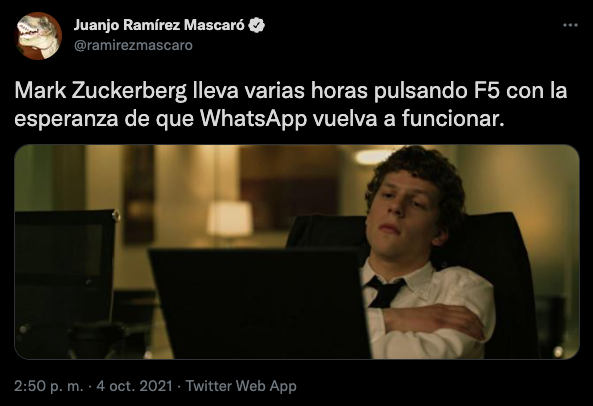Click the 4 oct. 2021 date
The width and height of the screenshot is (593, 406).
(134, 386)
